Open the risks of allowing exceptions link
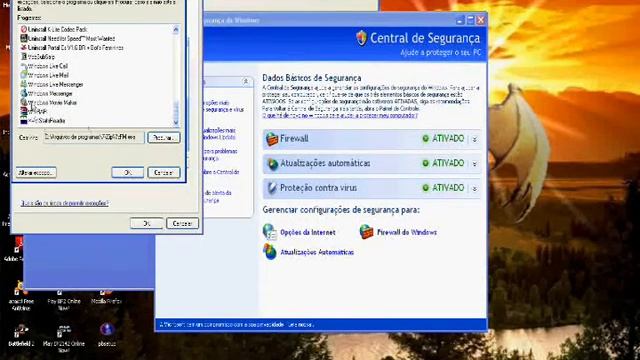 (x=64, y=203)
